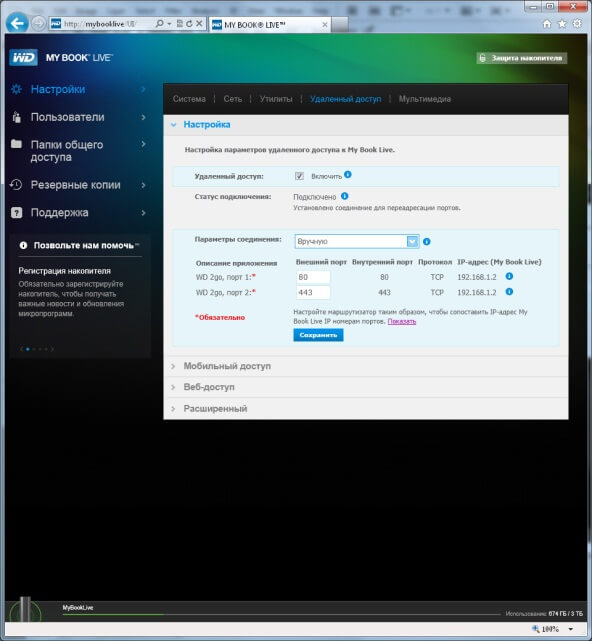Stop loading with address bar X
Image resolution: width=592 pixels, height=641 pixels.
(199, 24)
